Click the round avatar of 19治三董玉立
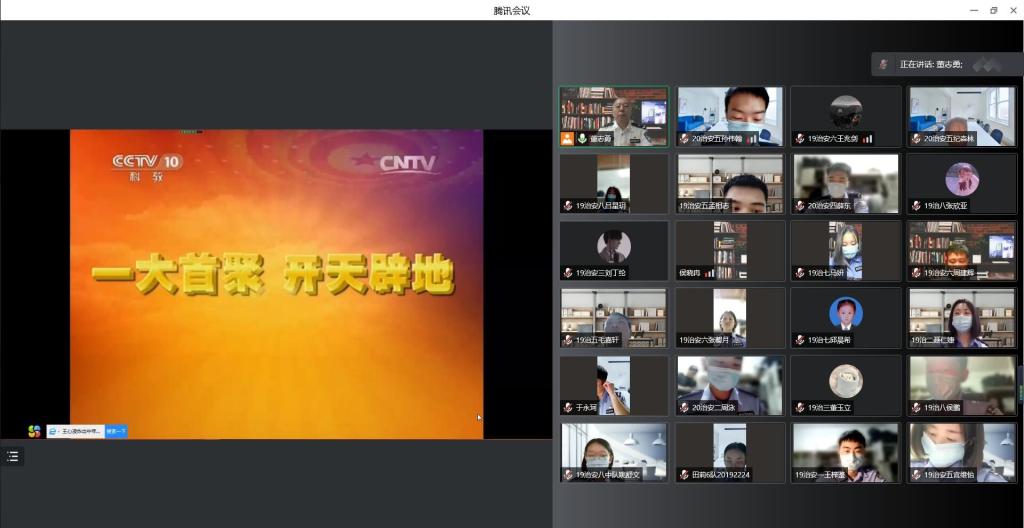Image resolution: width=1024 pixels, height=528 pixels. pos(846,381)
